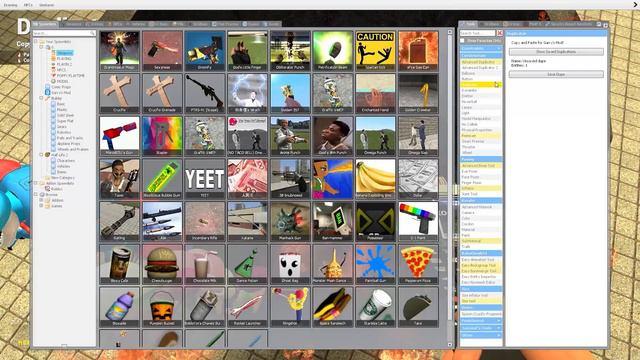Pick the Katana weapon icon

pyautogui.click(x=247, y=221)
